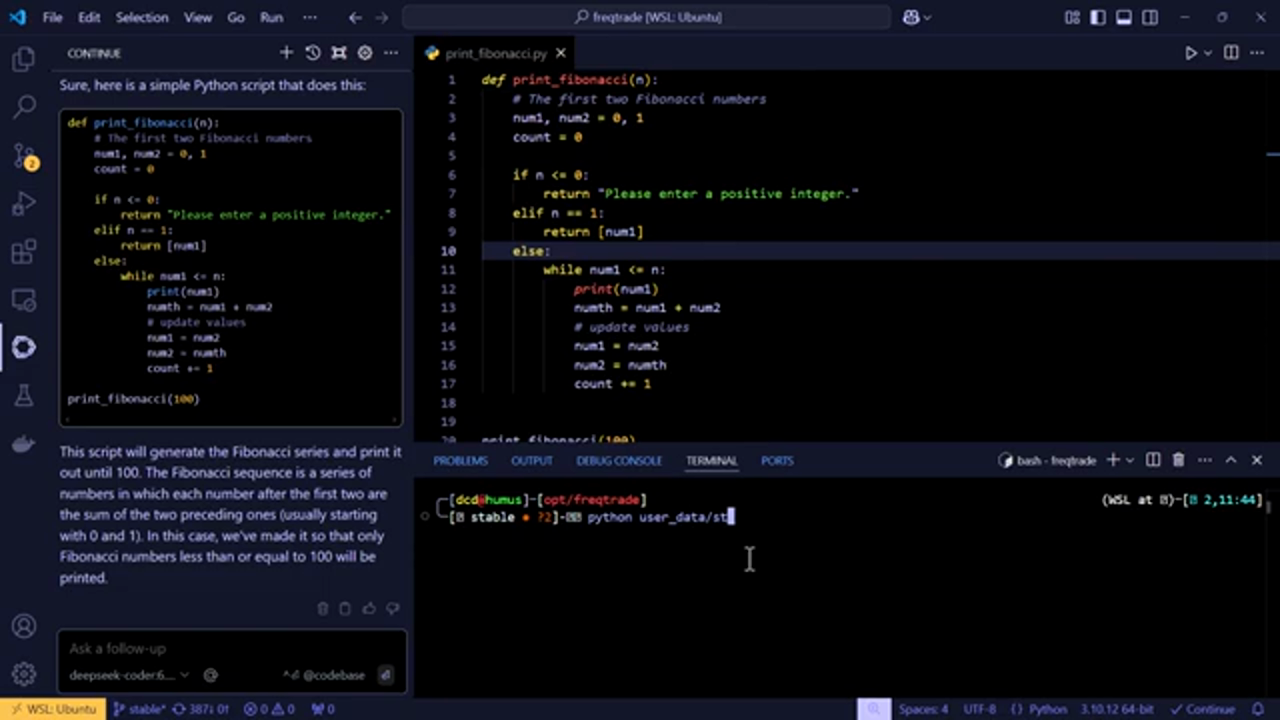Open notifications bell in status bar

coord(1256,709)
